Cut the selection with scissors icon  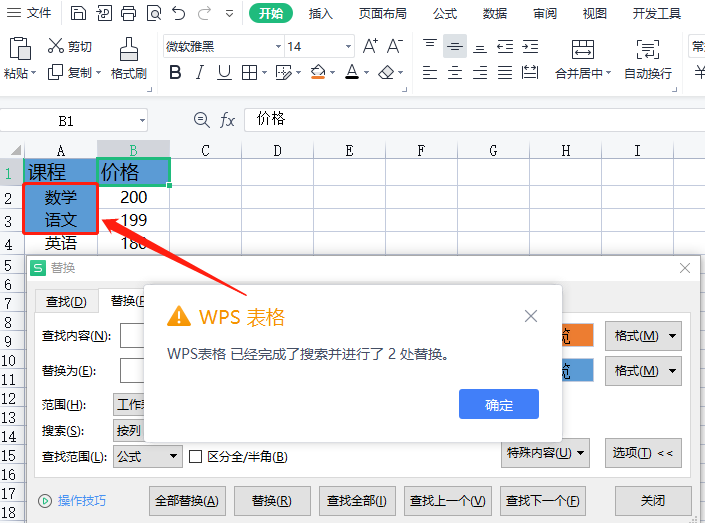pyautogui.click(x=56, y=46)
